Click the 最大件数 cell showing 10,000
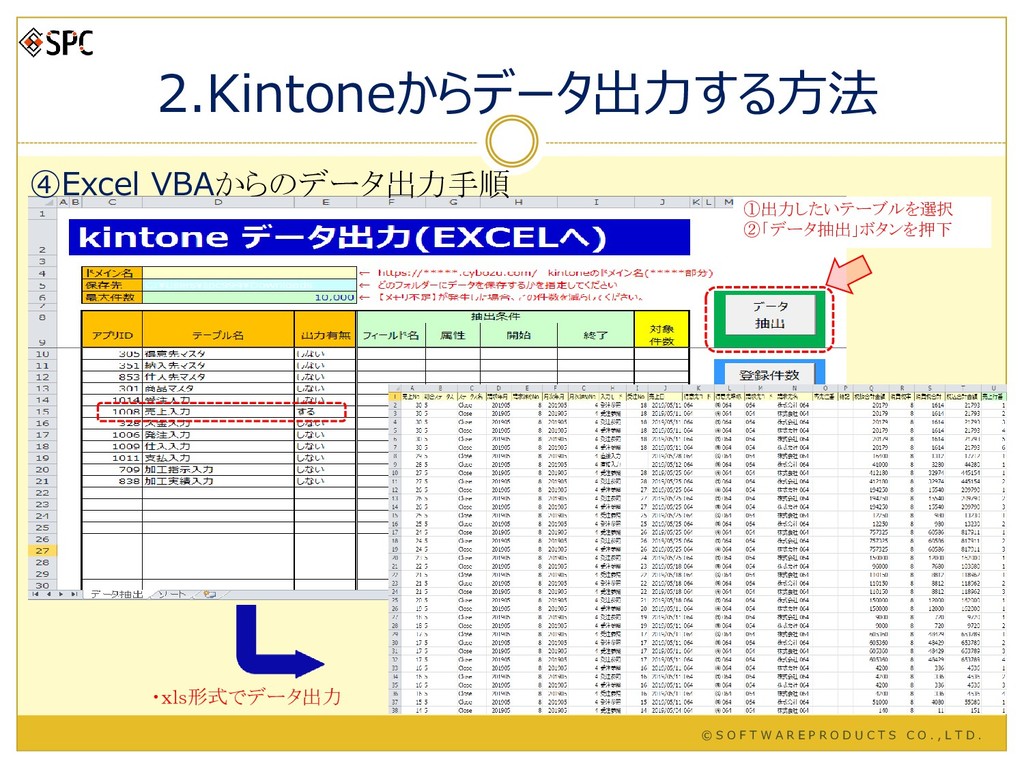 pyautogui.click(x=249, y=297)
